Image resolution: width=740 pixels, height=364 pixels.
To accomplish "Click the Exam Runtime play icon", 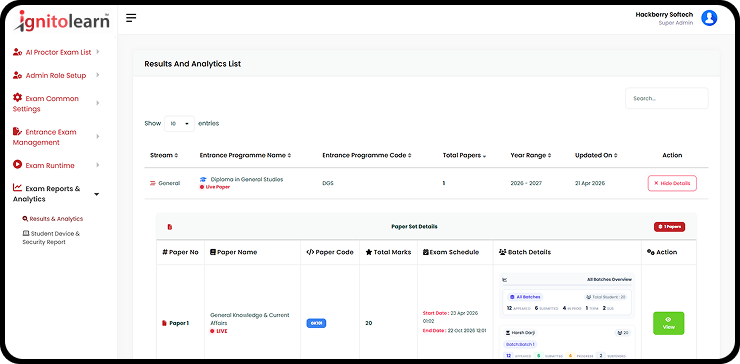I will (17, 165).
